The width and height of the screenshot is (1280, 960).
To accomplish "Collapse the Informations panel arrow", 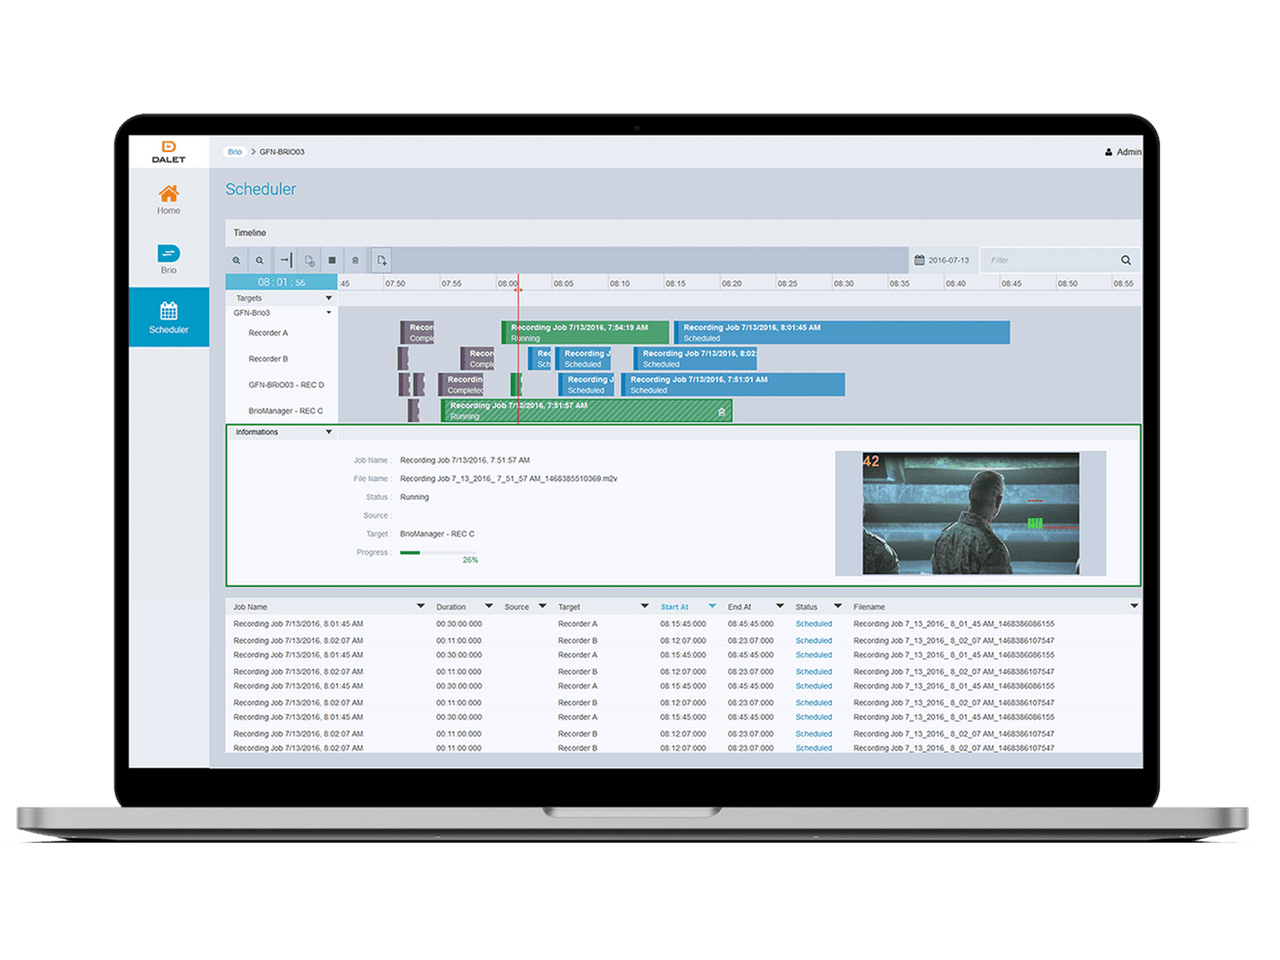I will pos(328,432).
